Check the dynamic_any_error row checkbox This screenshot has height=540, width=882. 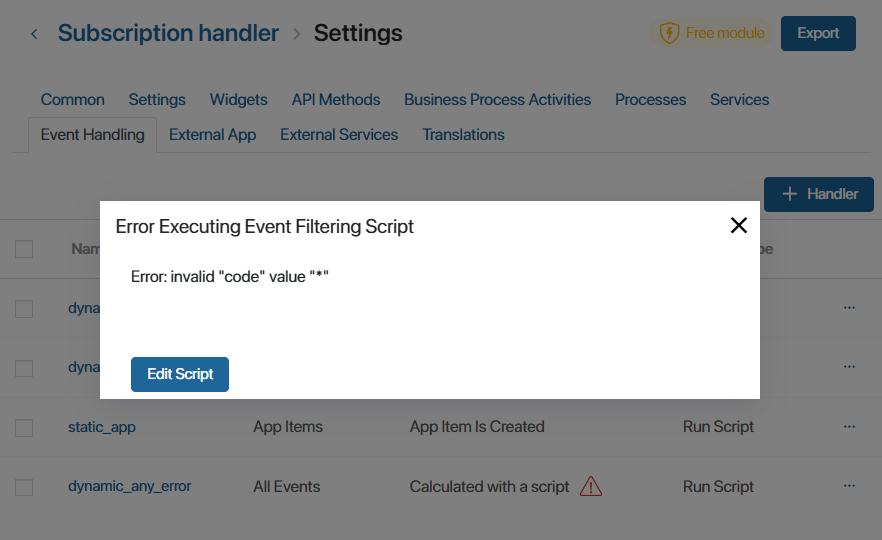click(x=24, y=487)
